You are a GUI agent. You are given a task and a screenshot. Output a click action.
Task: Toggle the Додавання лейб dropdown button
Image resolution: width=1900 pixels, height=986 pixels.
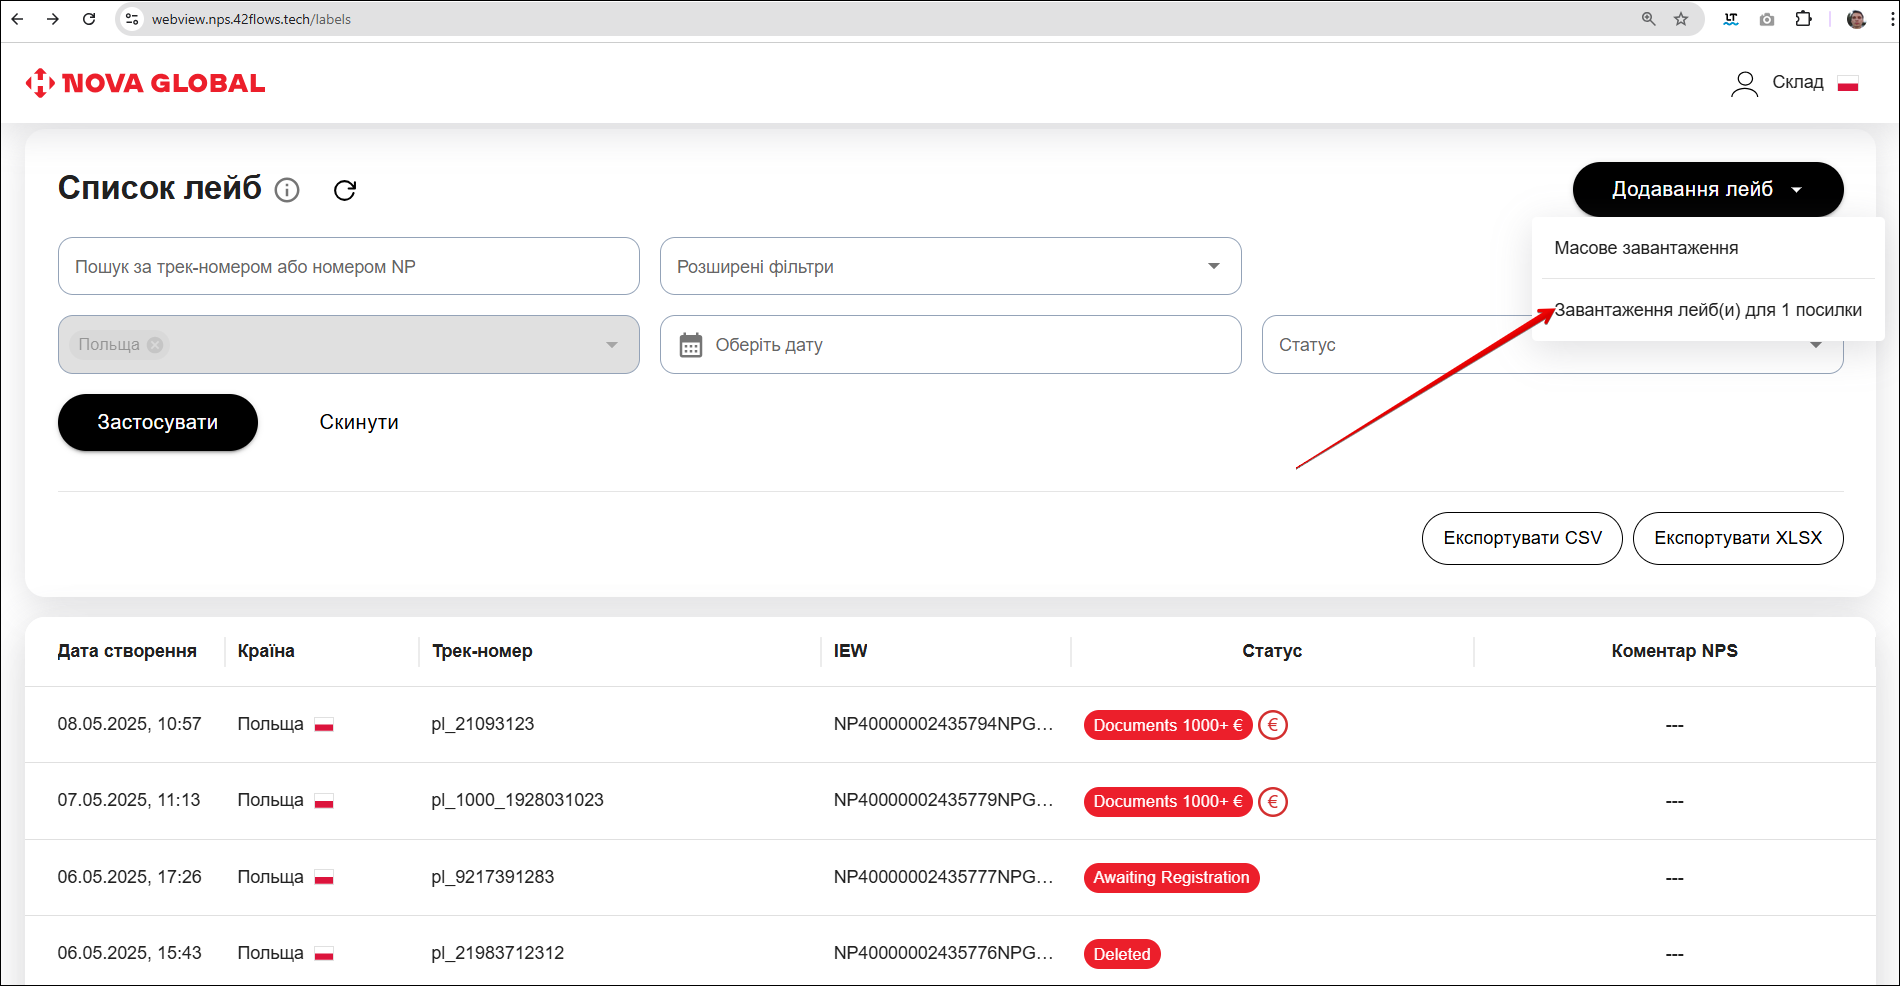tap(1707, 189)
